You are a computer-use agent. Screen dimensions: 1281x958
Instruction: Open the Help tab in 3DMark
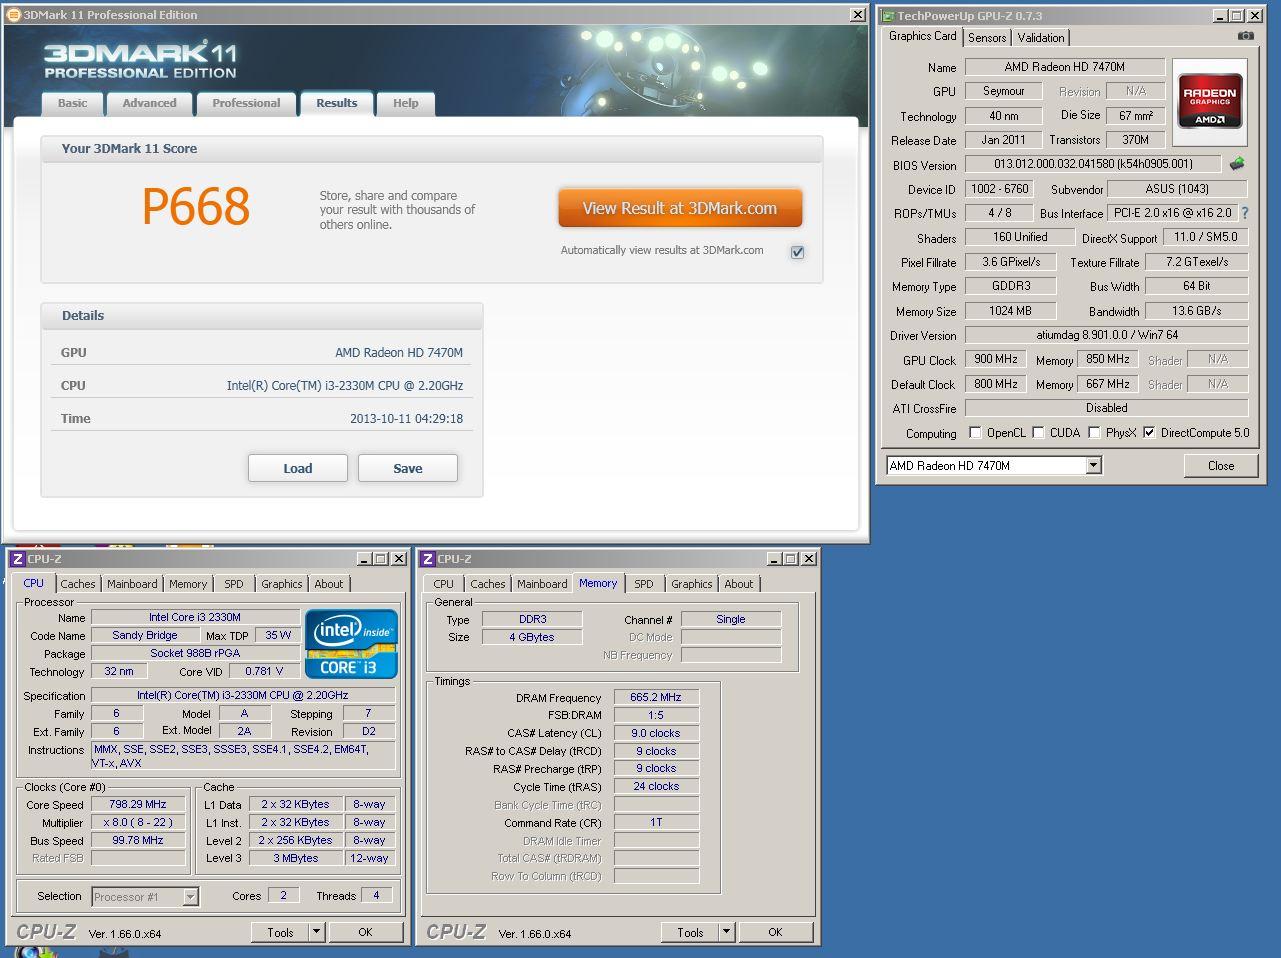[405, 103]
